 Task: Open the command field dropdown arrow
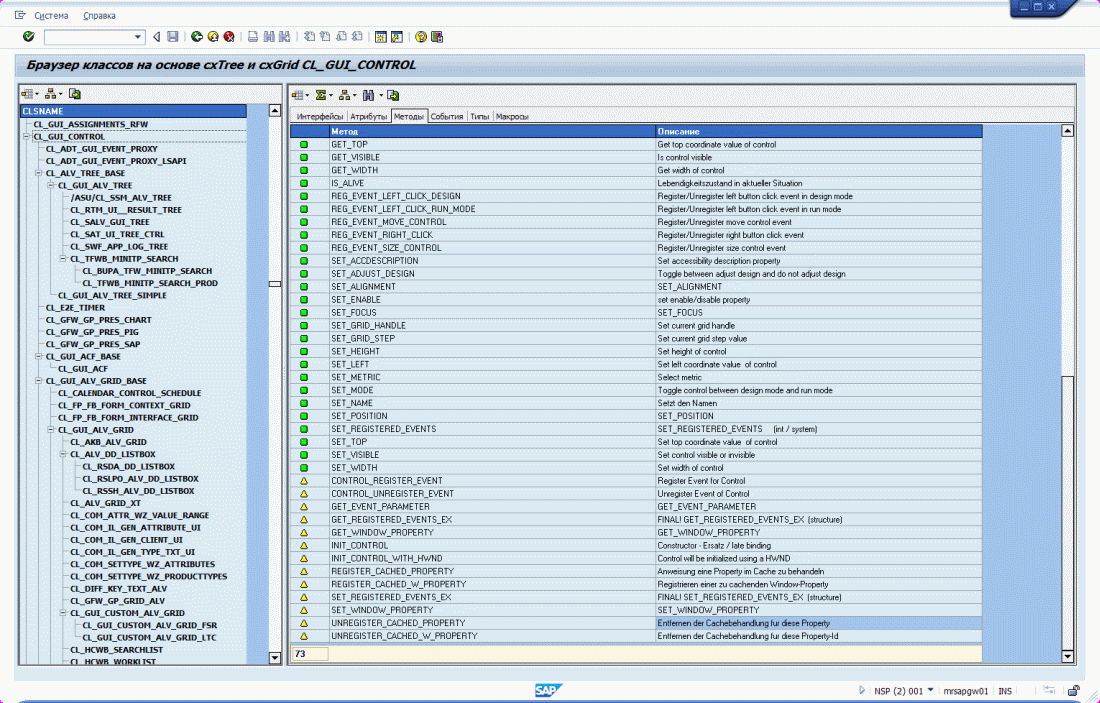[x=138, y=36]
